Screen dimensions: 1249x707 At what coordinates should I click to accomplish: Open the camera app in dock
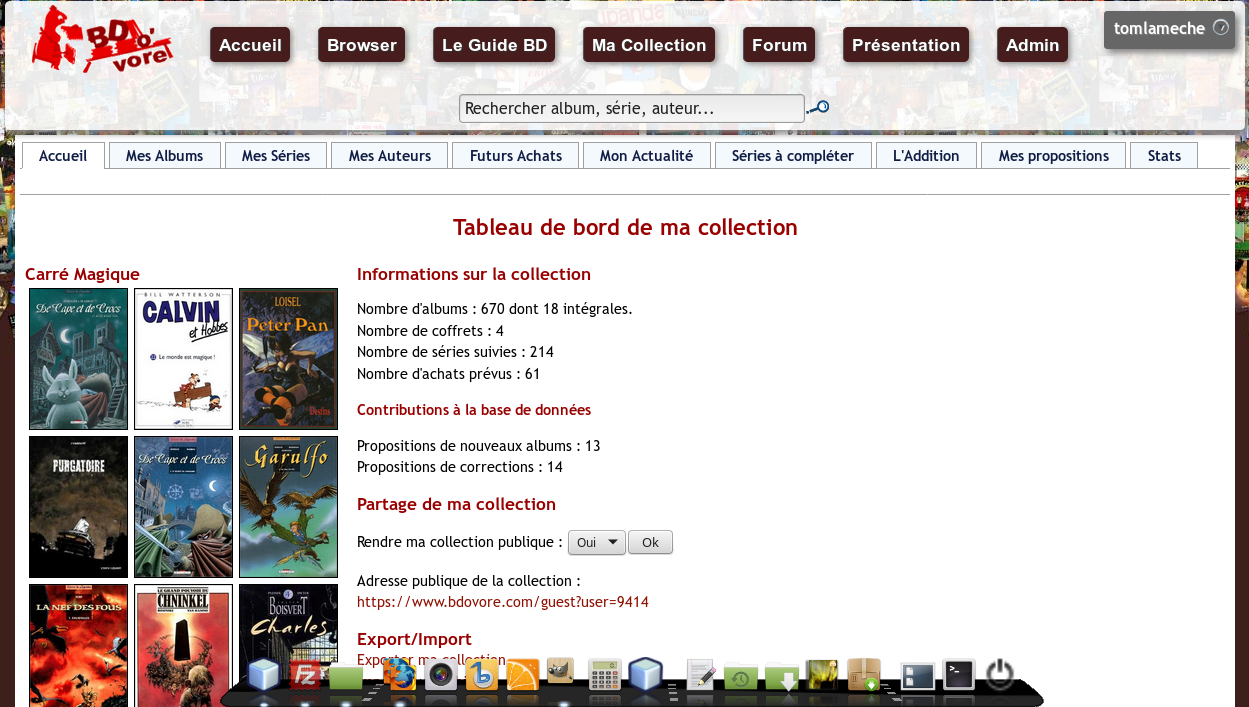click(441, 675)
